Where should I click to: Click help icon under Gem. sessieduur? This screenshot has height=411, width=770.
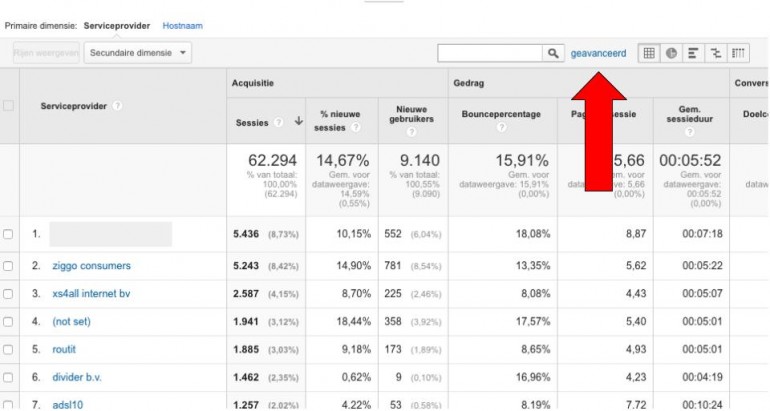[689, 132]
